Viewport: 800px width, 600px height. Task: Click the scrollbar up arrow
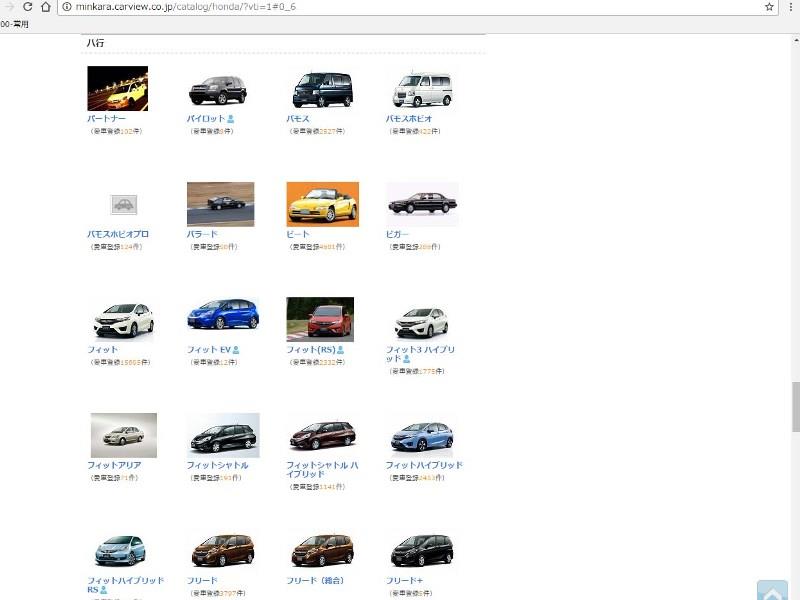(x=795, y=40)
